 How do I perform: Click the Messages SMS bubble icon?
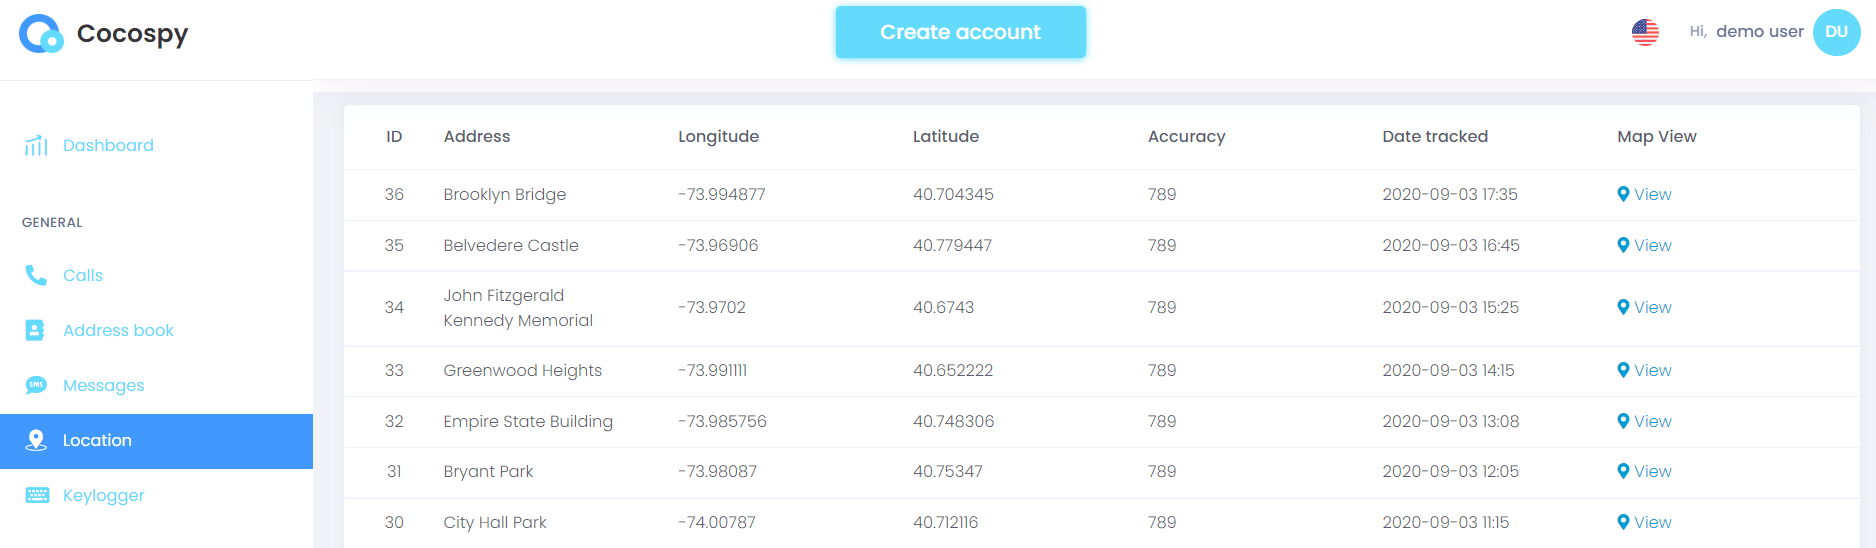[36, 385]
